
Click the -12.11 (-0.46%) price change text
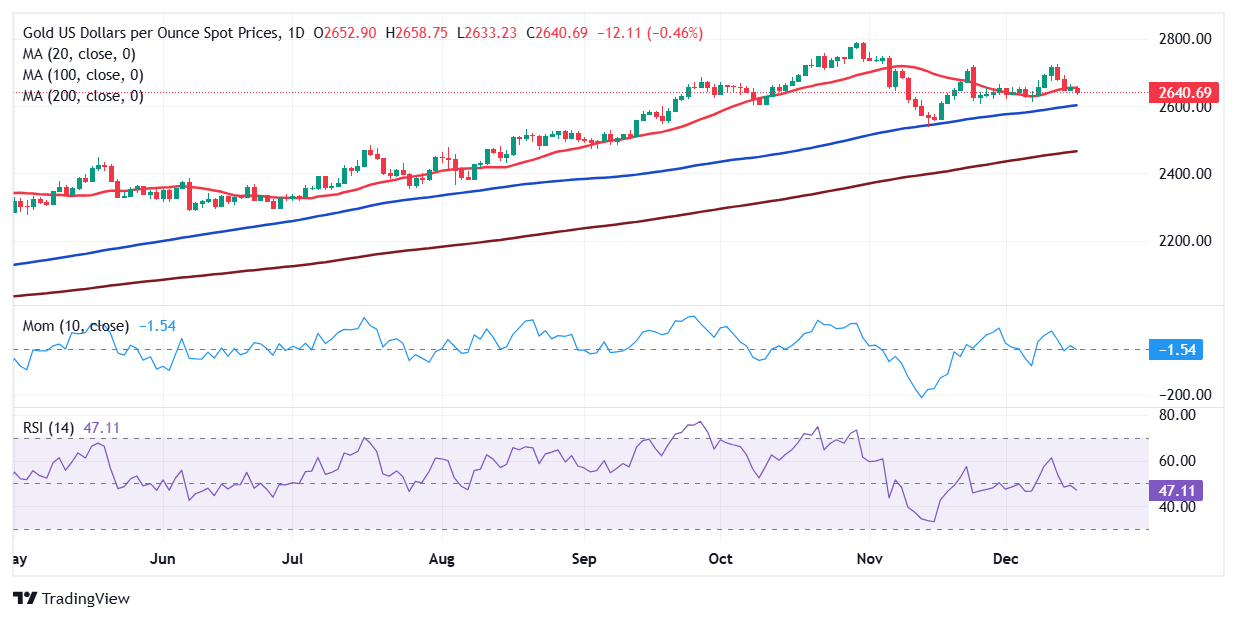pos(650,33)
